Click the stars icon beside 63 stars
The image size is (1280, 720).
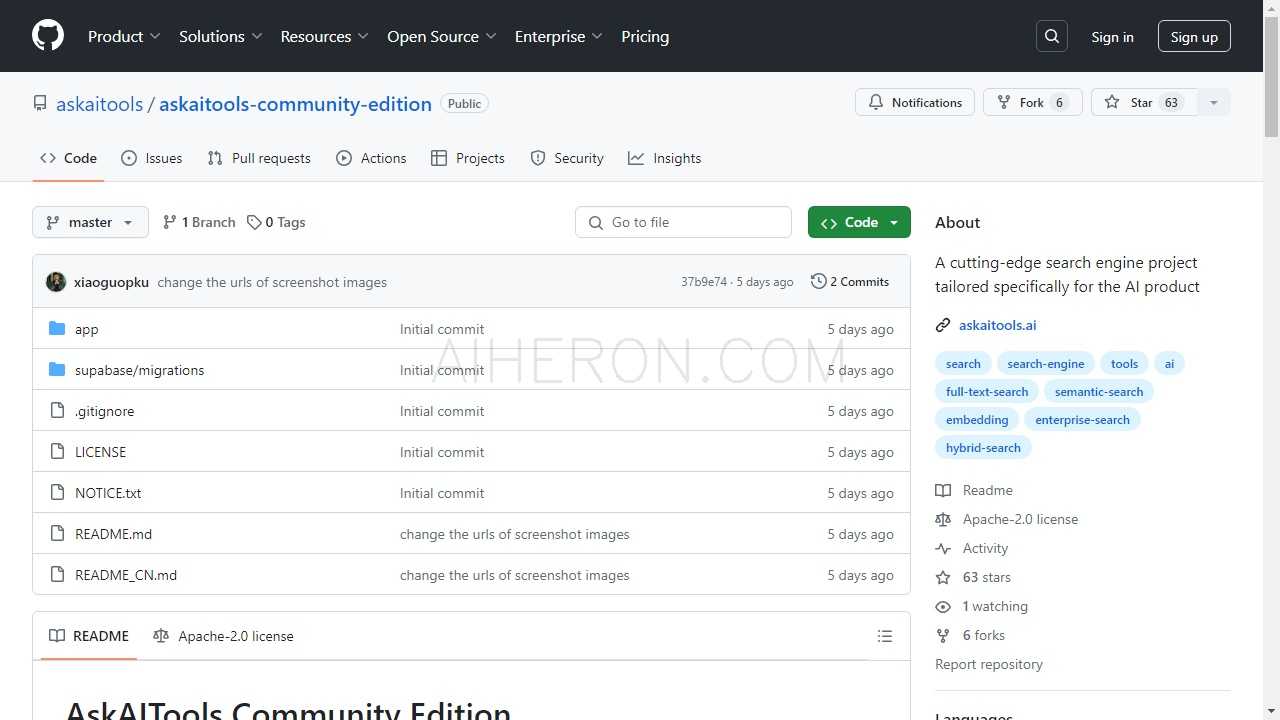coord(943,577)
